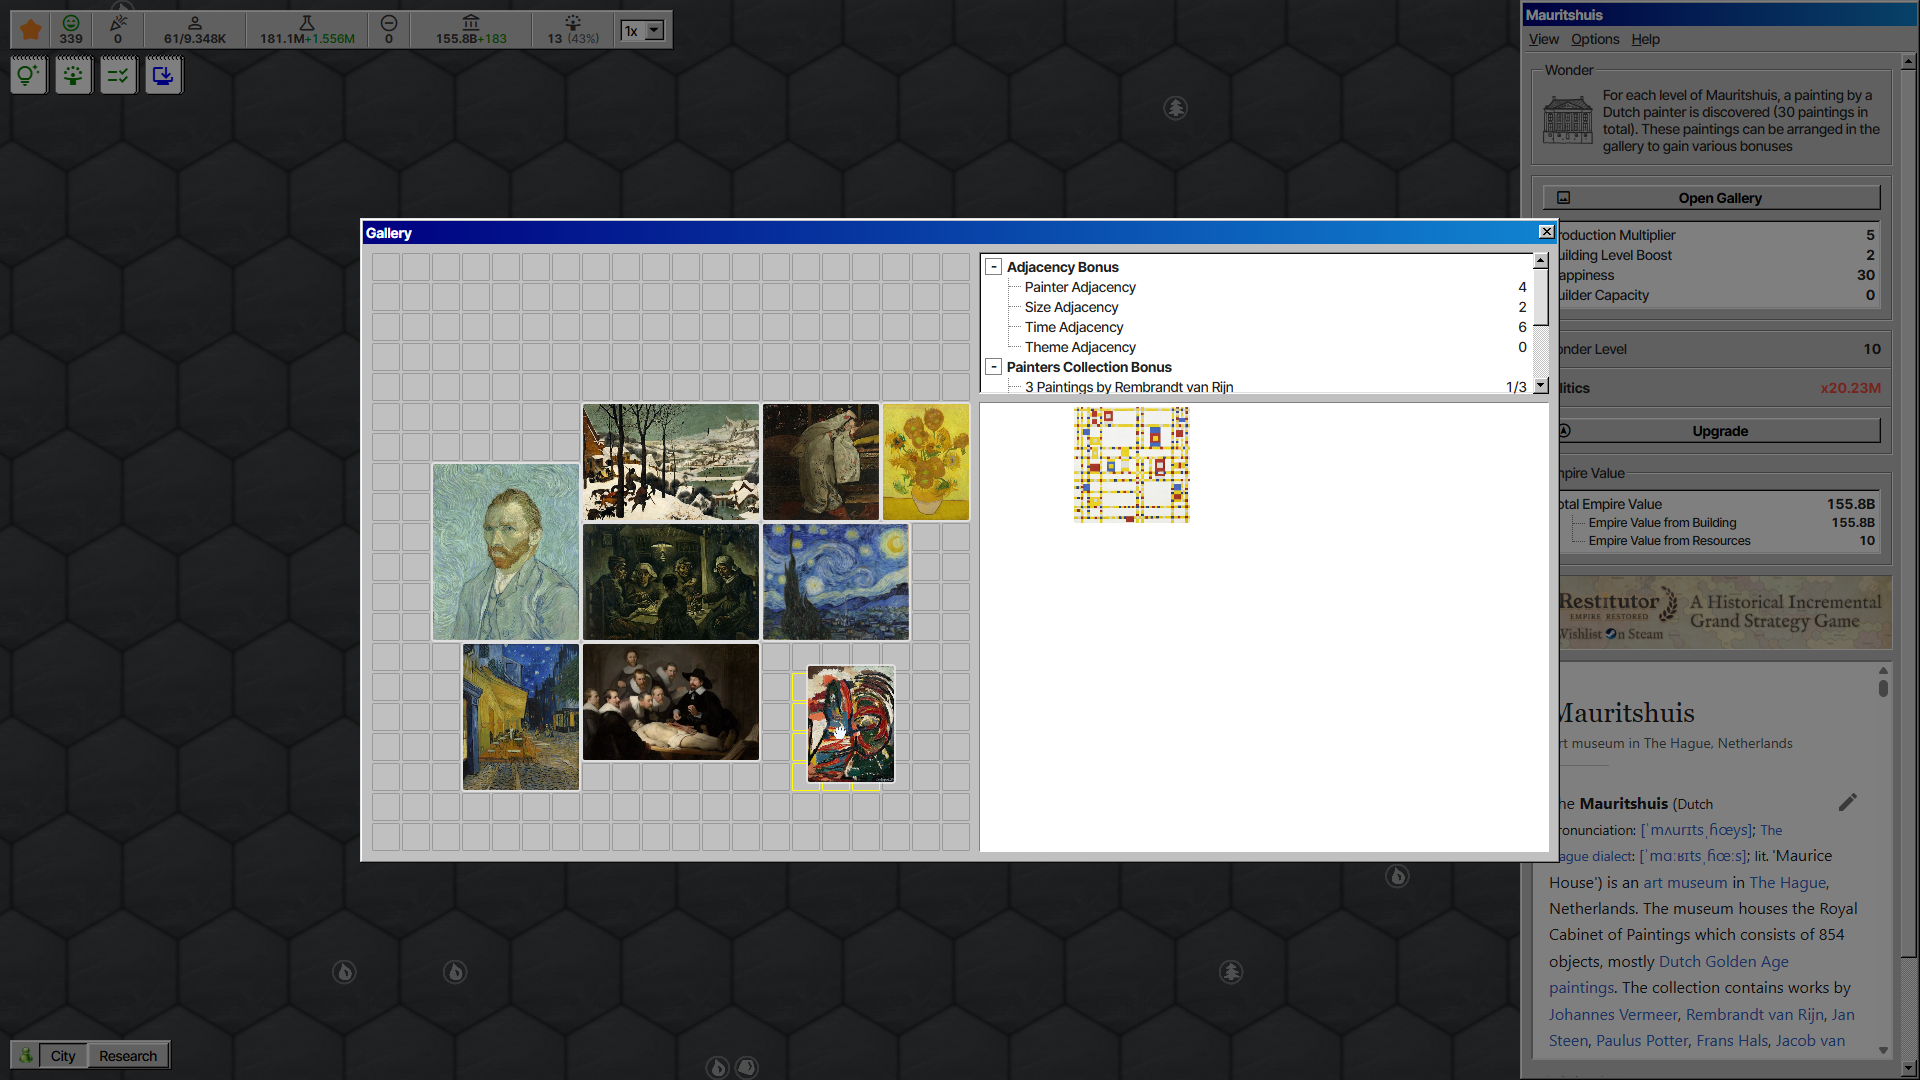Open the lightbulb notepad button
1920x1080 pixels.
pos(28,75)
